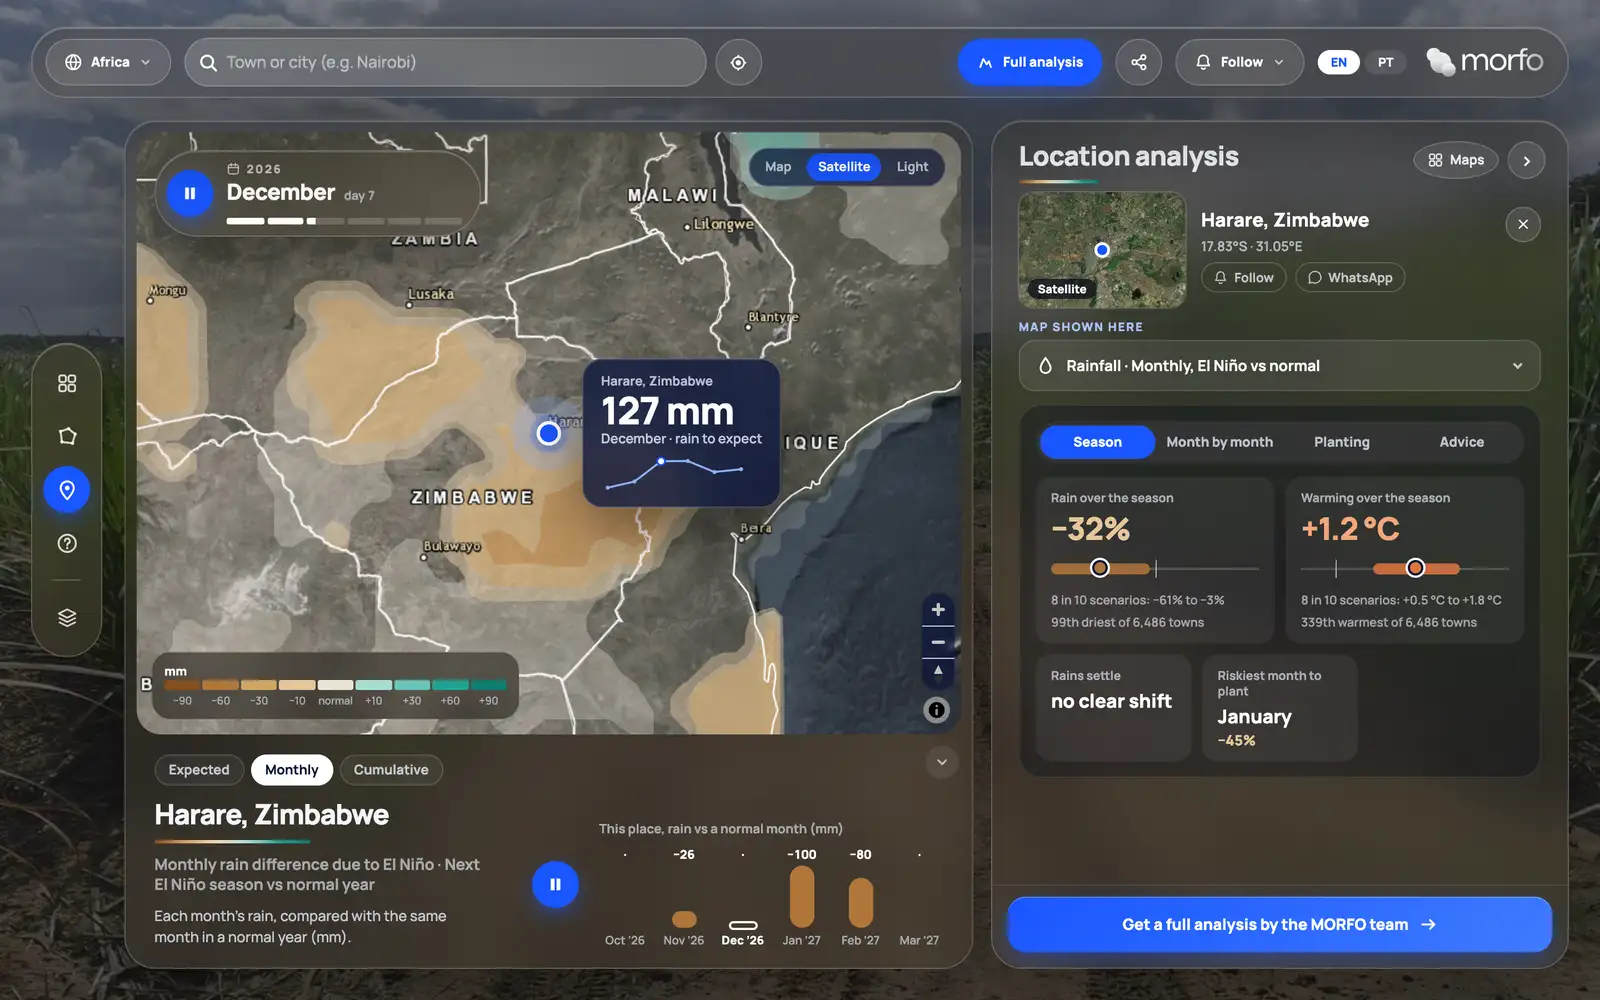Collapse Location analysis panel with arrow

tap(1526, 160)
